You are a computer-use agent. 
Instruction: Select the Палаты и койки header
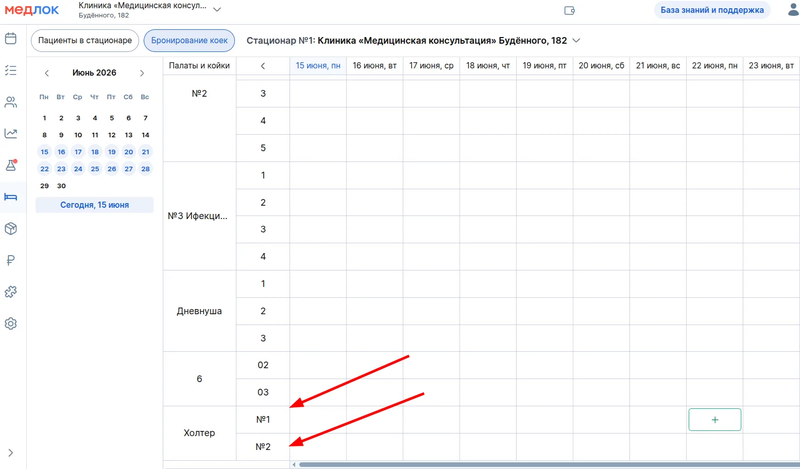pyautogui.click(x=199, y=66)
